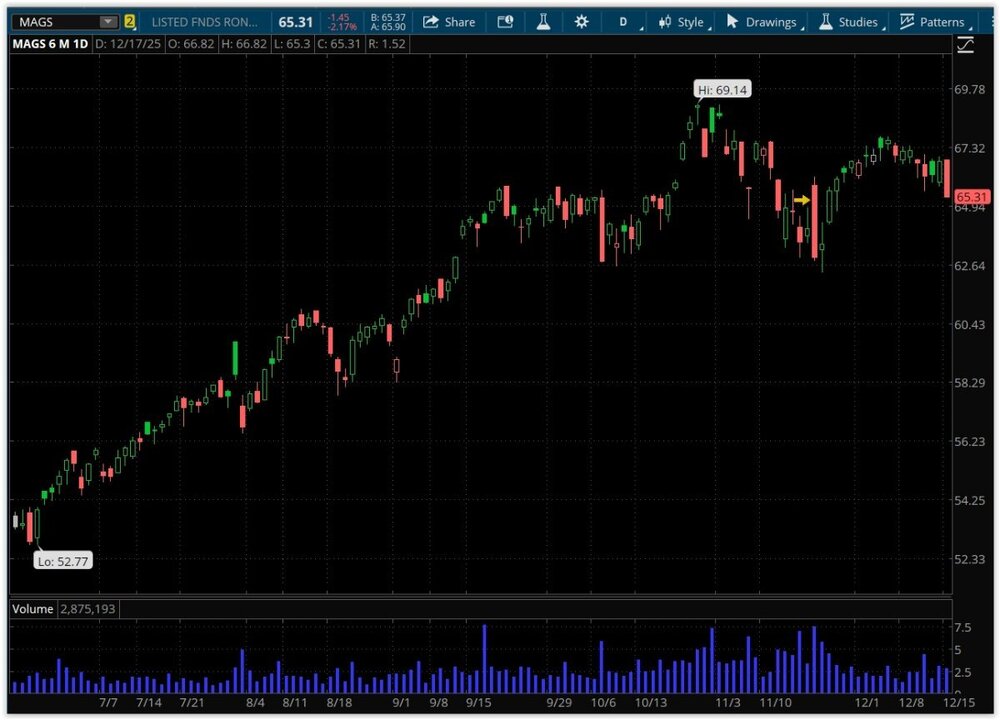Image resolution: width=1000 pixels, height=720 pixels.
Task: Open the D timeframe dropdown
Action: pos(624,22)
